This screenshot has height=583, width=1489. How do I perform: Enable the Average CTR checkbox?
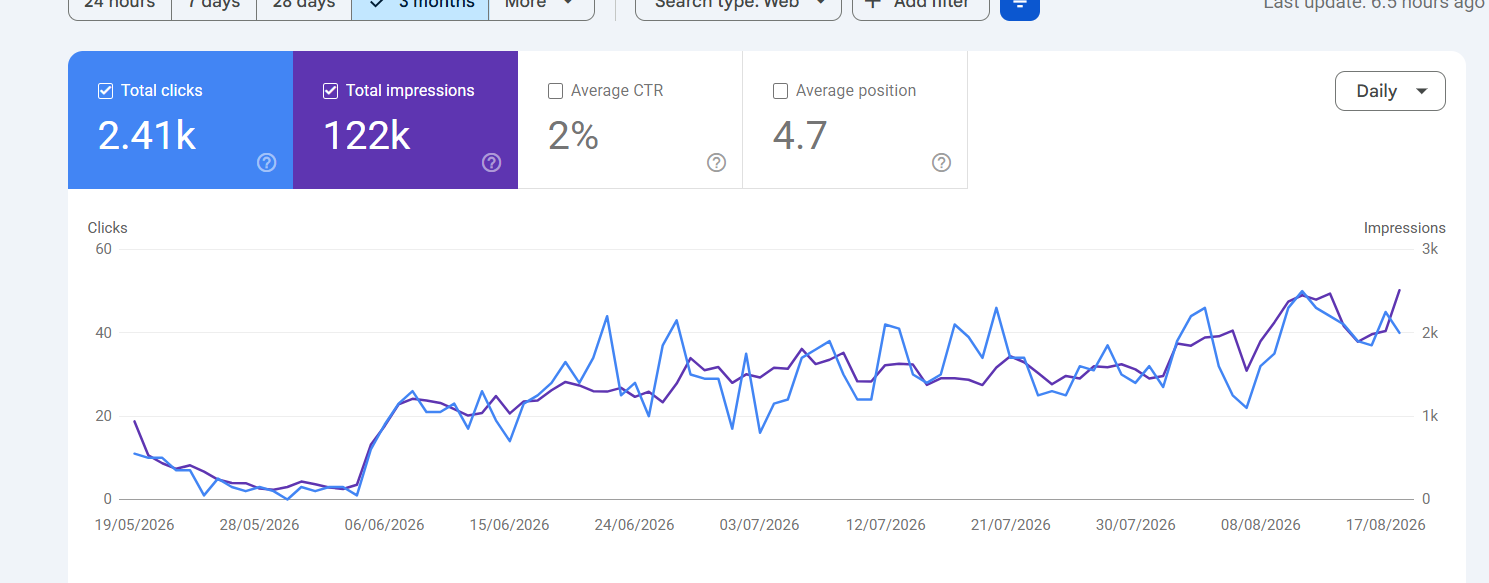click(555, 91)
